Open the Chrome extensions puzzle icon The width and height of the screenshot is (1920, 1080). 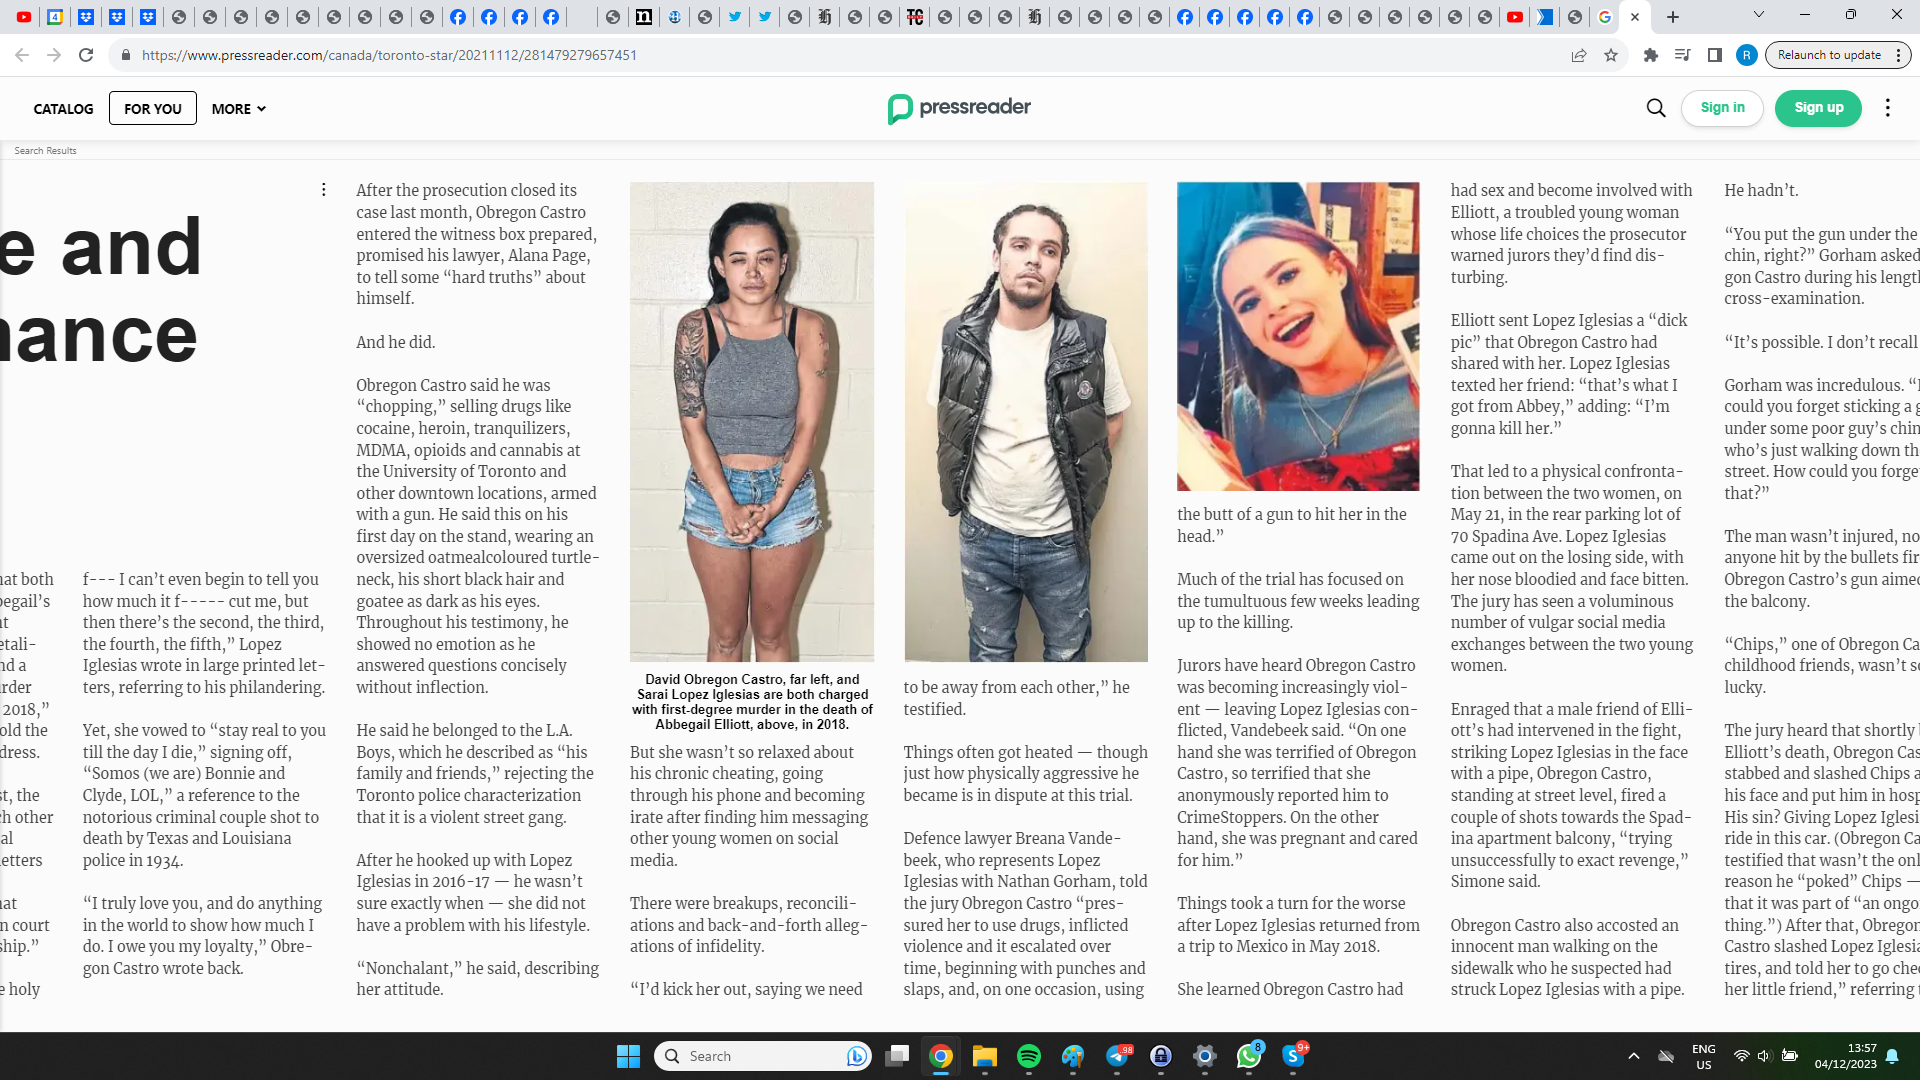pos(1651,55)
